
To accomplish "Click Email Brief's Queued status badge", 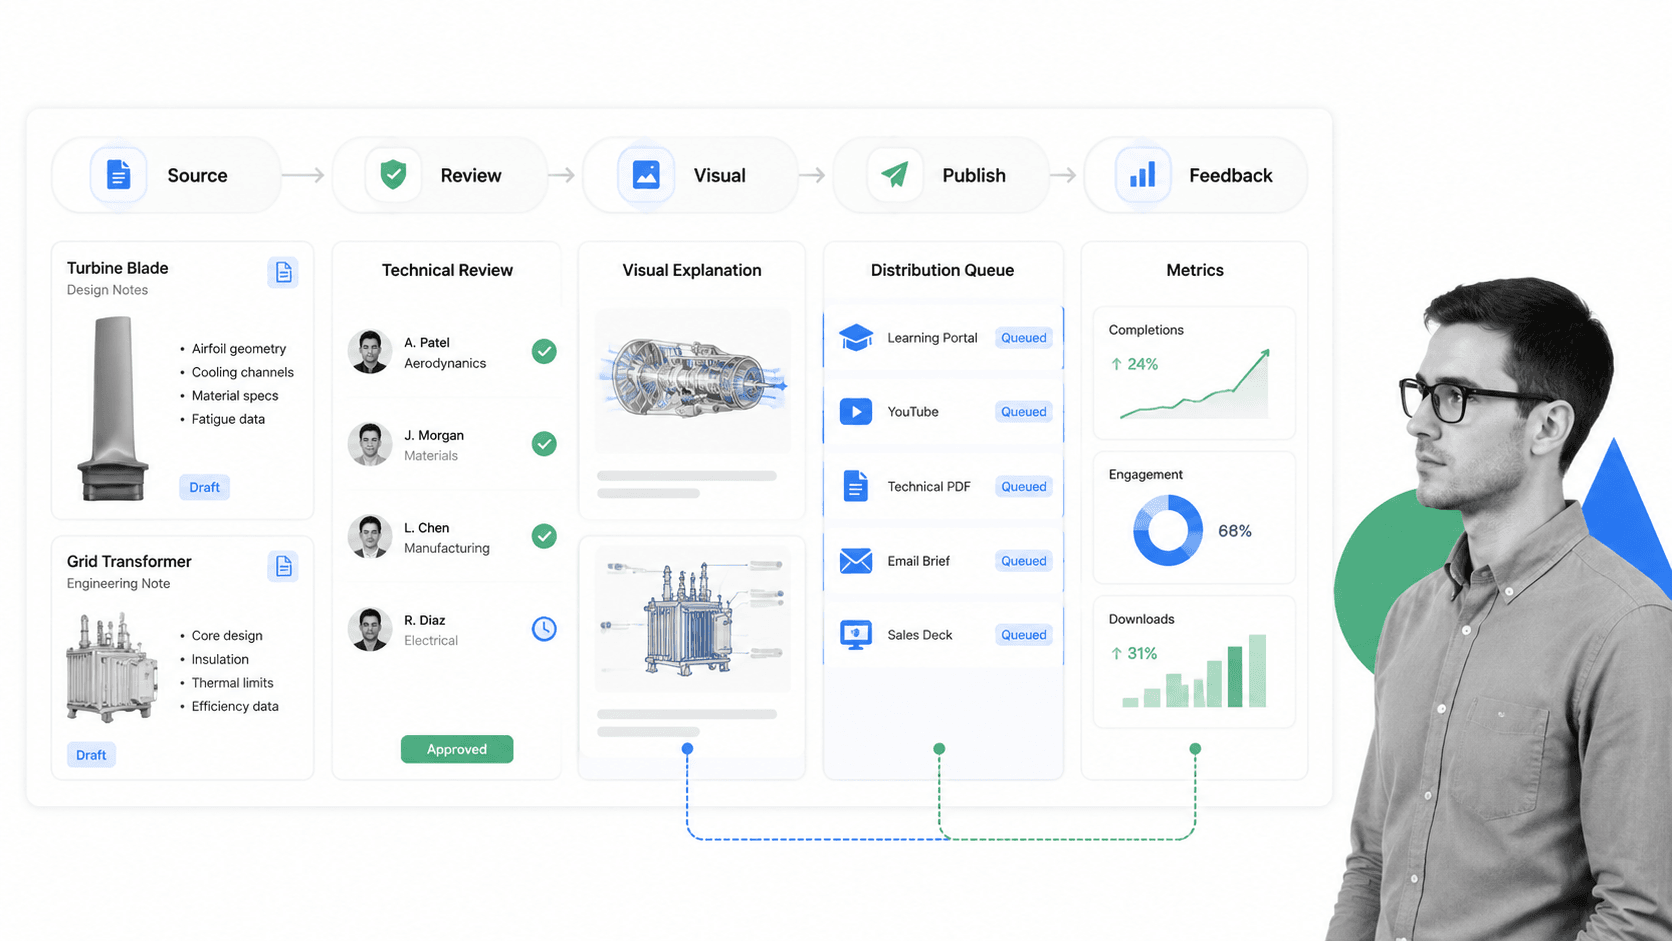I will point(1024,561).
